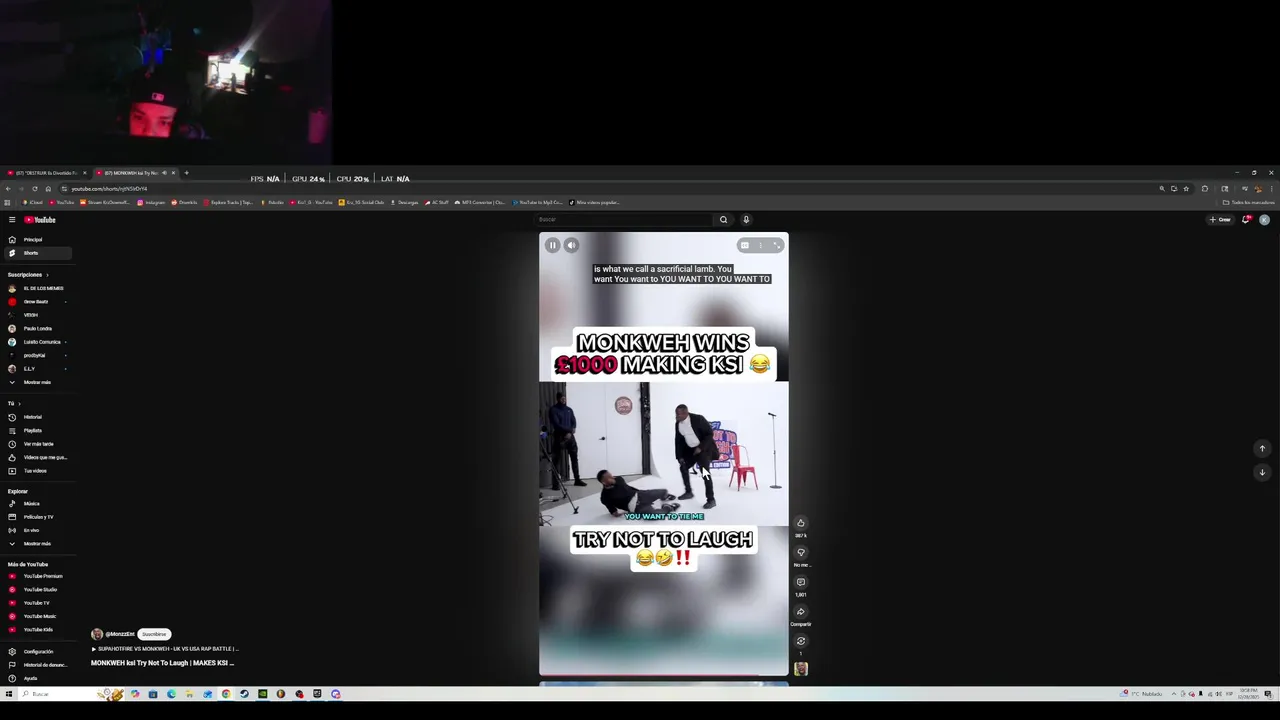1280x720 pixels.
Task: Open Películas y TV under Explorar
Action: click(37, 517)
